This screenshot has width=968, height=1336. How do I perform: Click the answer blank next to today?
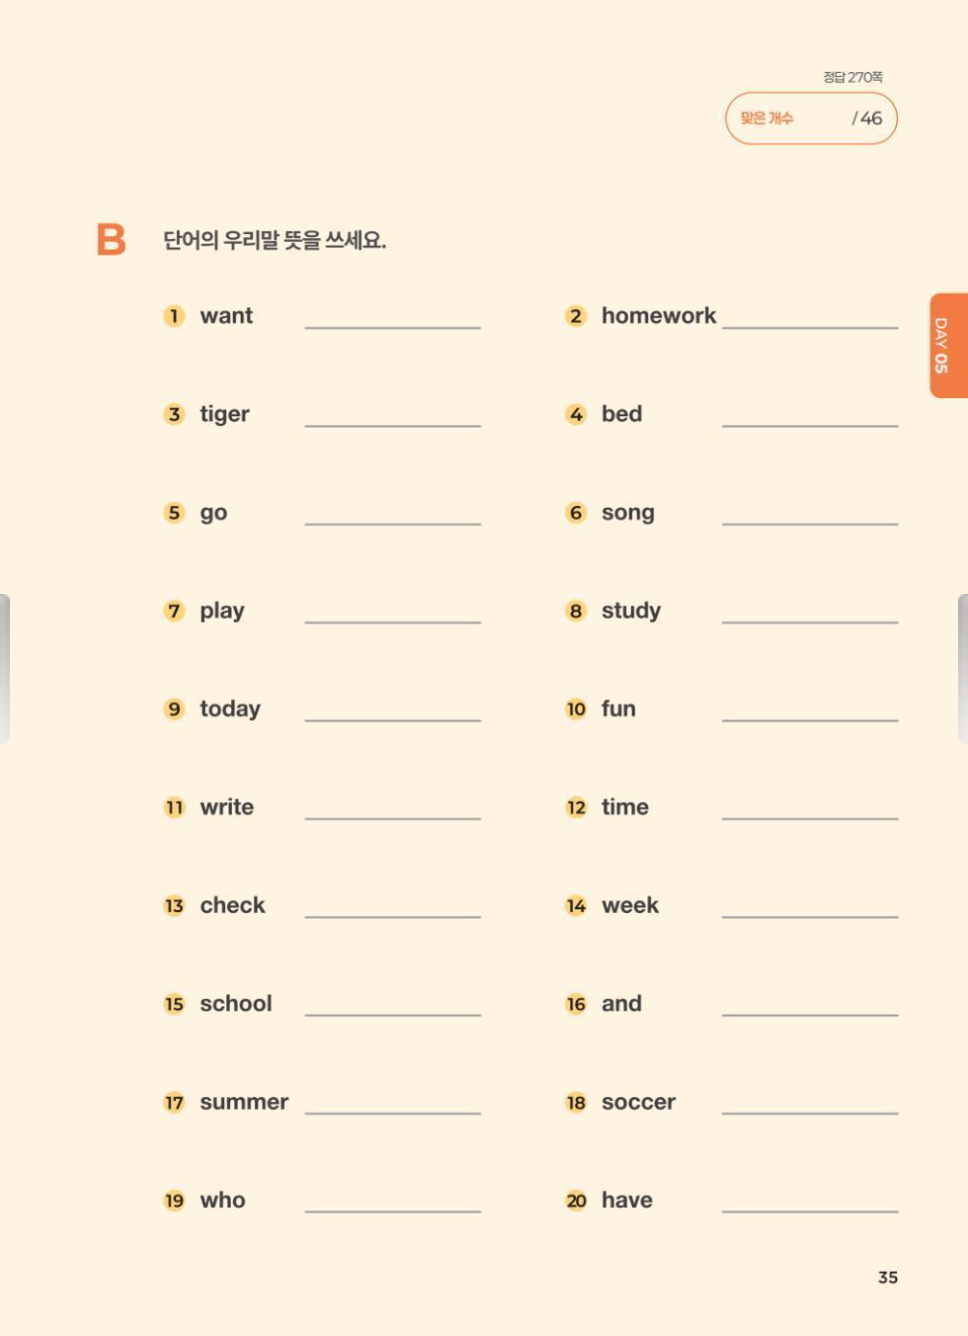point(392,709)
